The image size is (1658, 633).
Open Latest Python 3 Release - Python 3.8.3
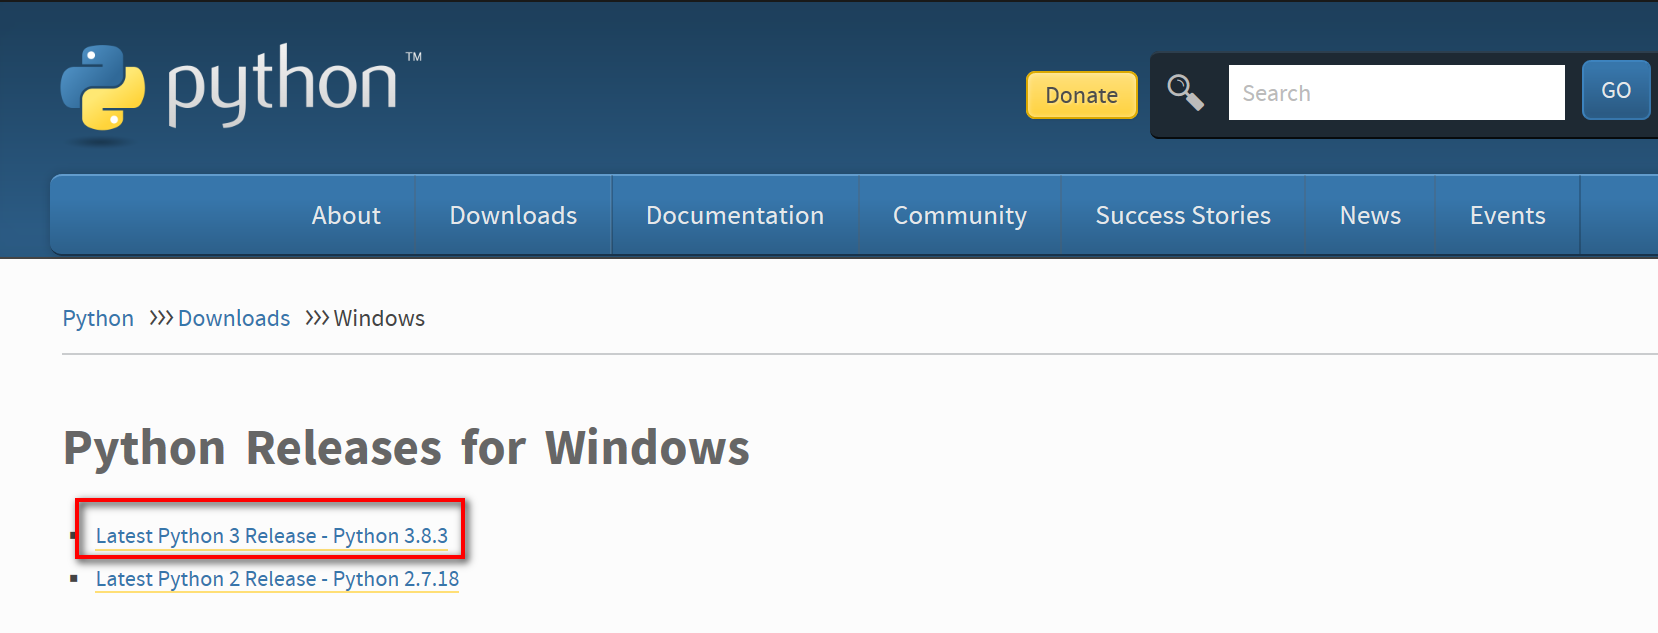(x=272, y=536)
